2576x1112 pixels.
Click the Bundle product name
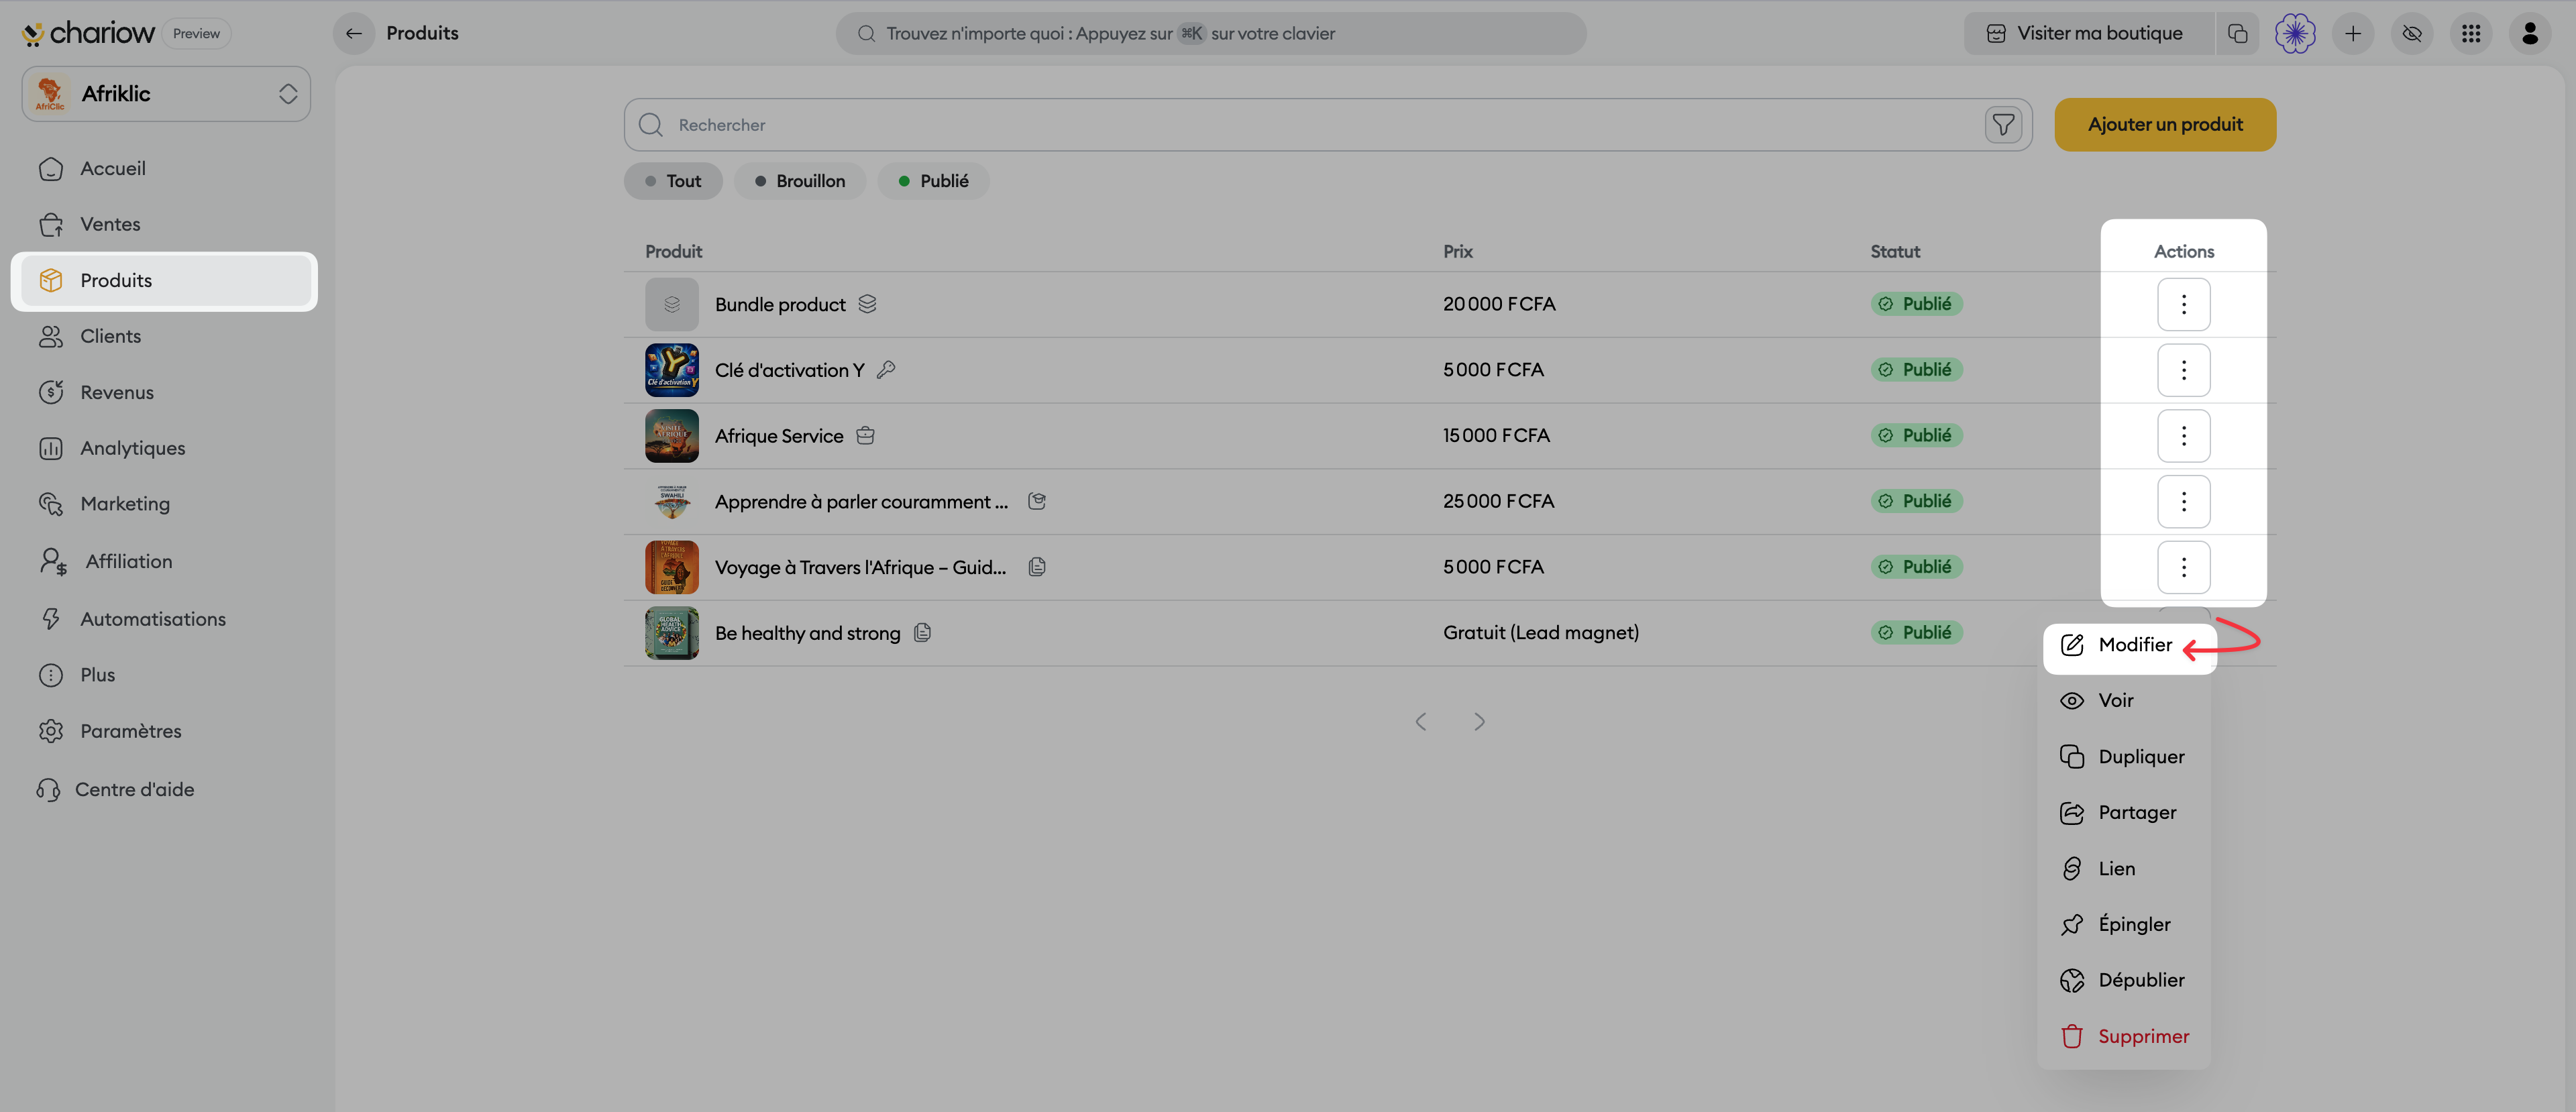point(780,304)
